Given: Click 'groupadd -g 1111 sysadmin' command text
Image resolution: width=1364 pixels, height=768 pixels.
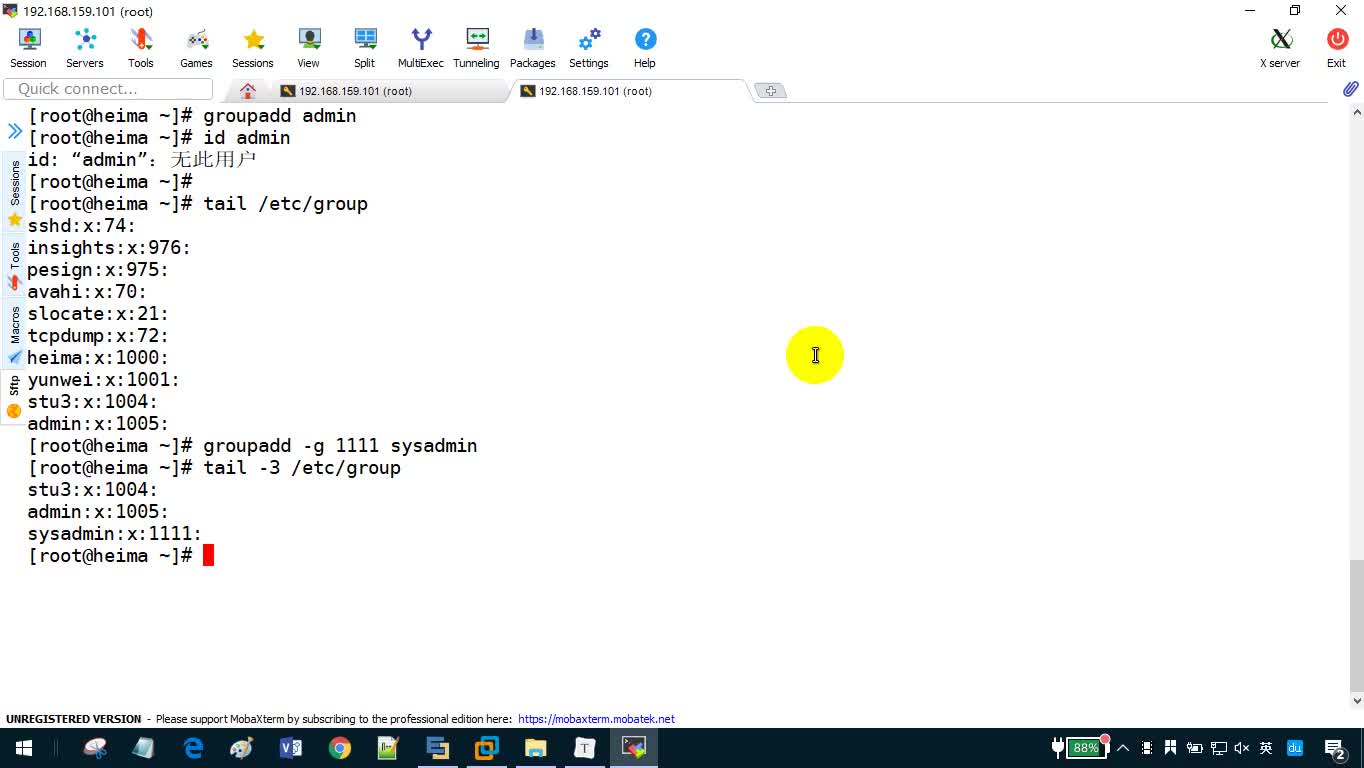Looking at the screenshot, I should [340, 446].
